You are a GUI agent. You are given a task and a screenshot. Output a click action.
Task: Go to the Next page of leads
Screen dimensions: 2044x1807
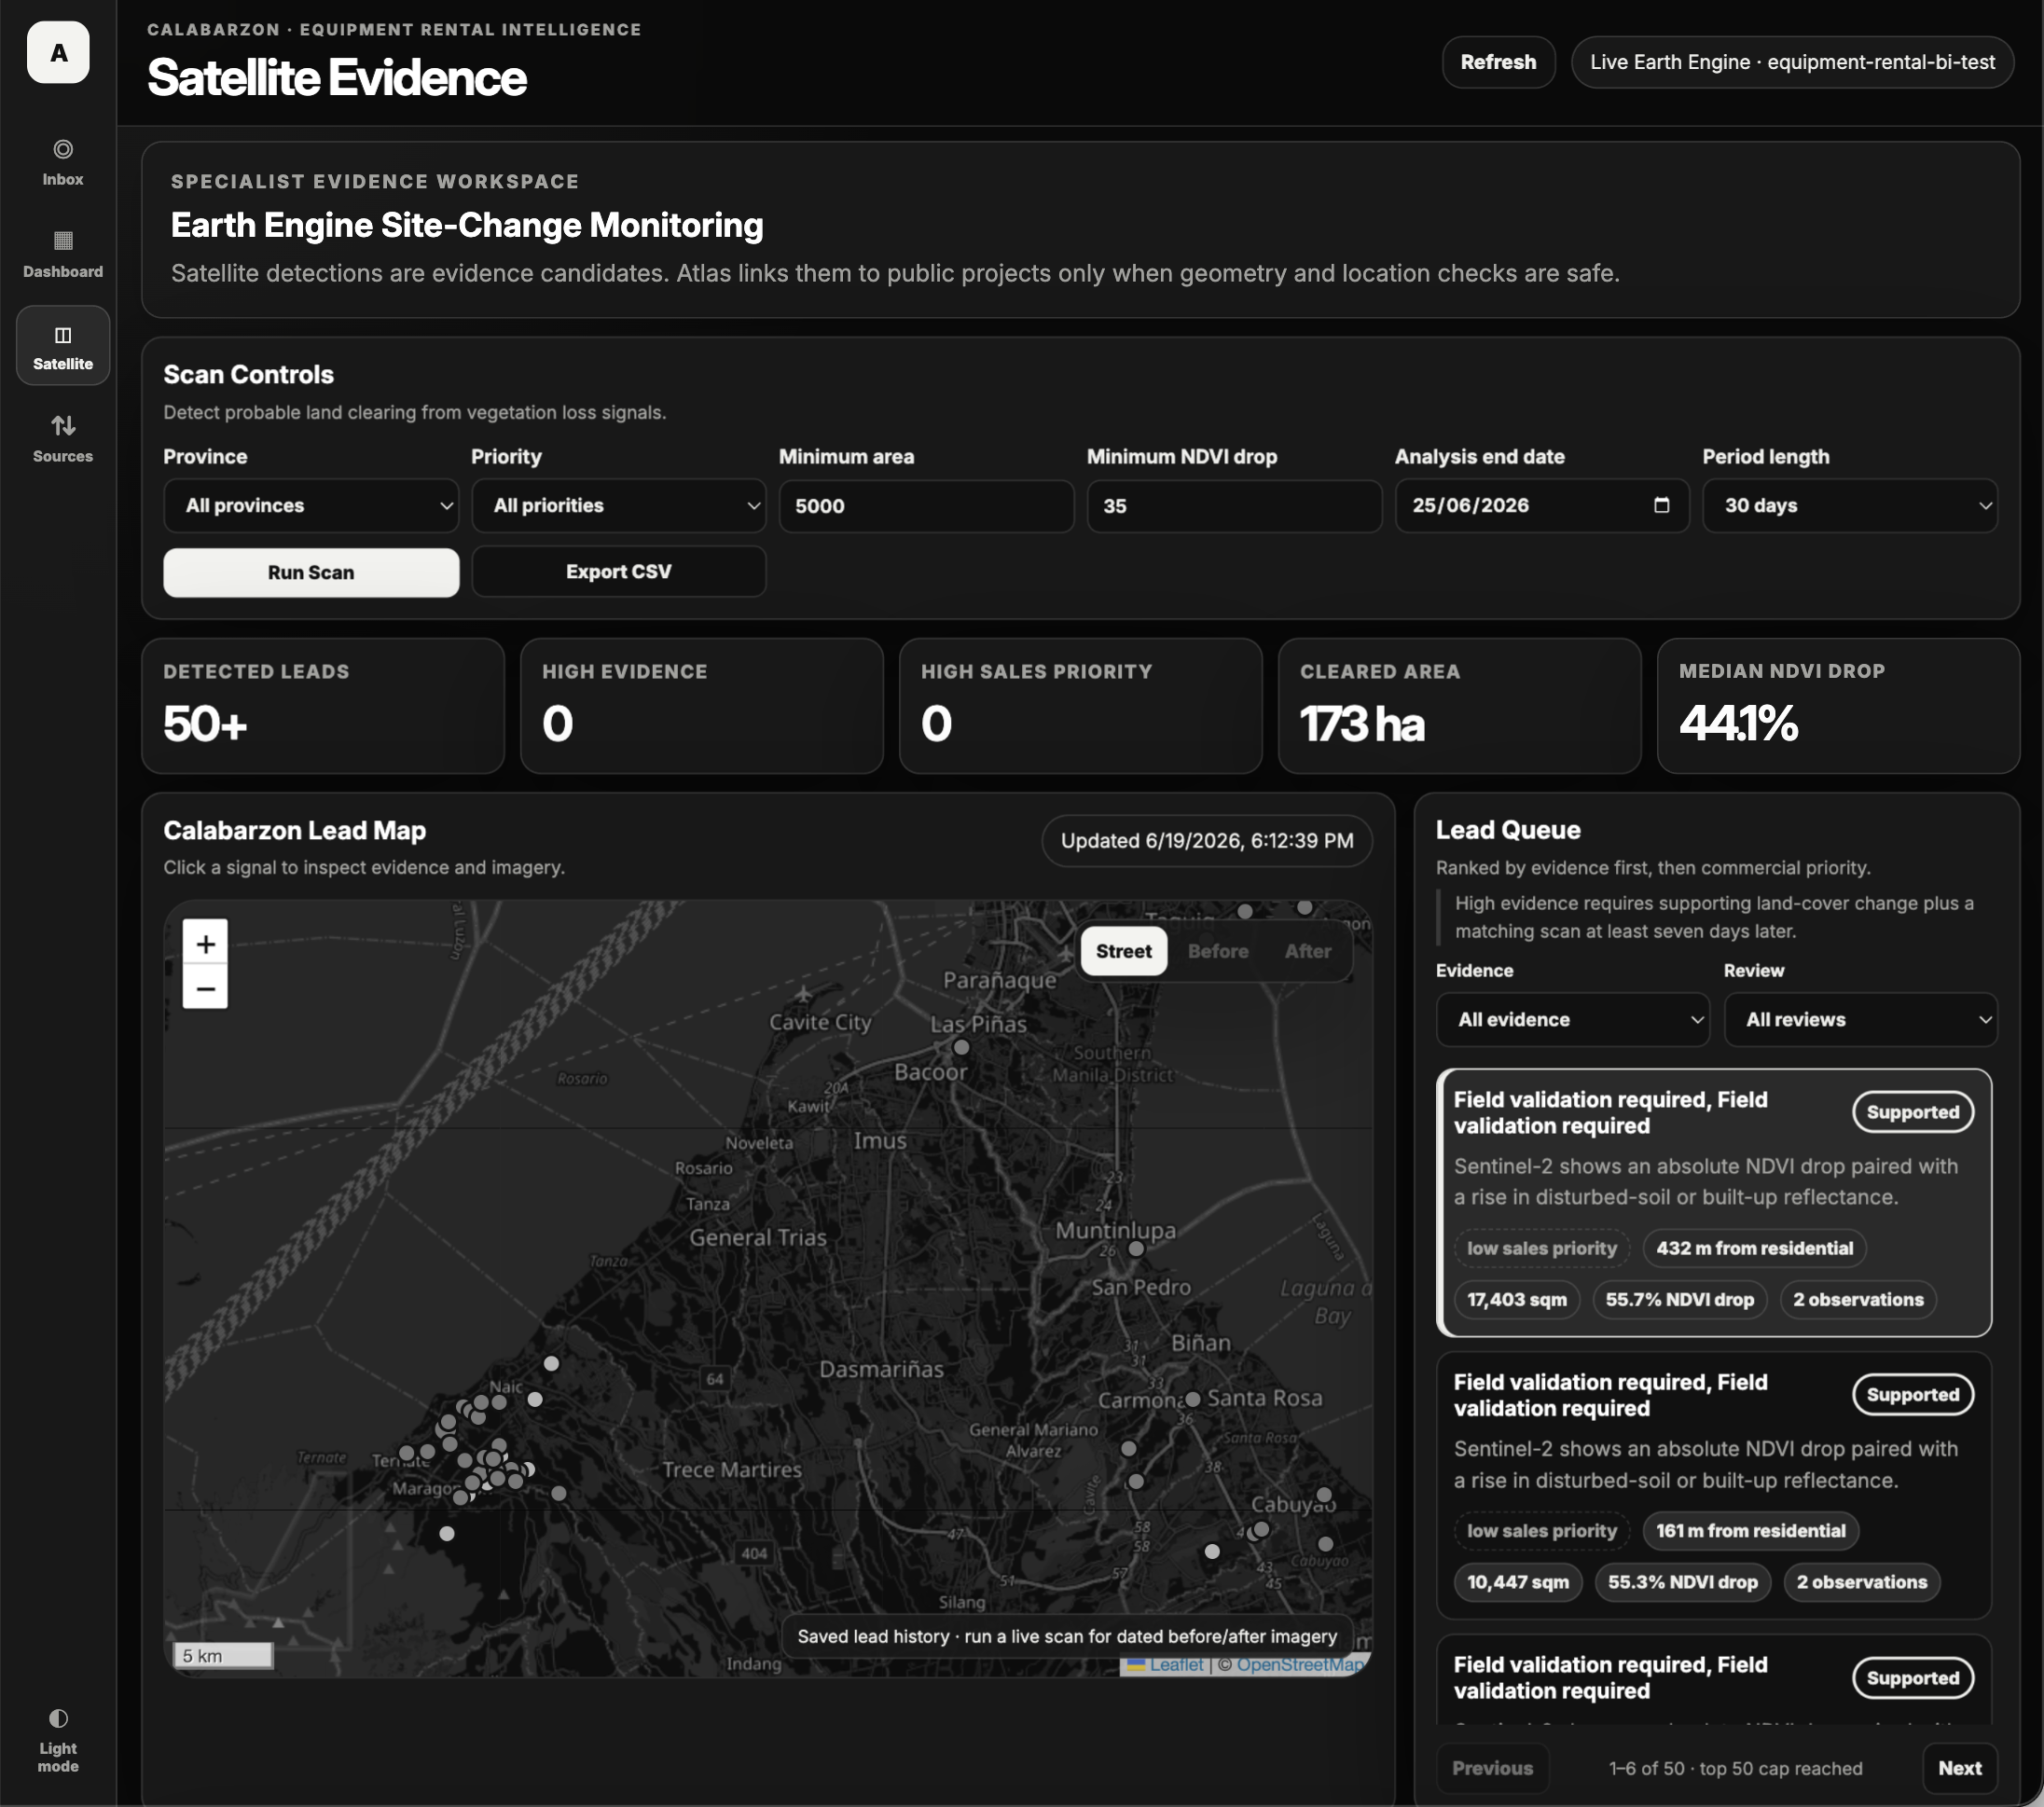click(1960, 1768)
